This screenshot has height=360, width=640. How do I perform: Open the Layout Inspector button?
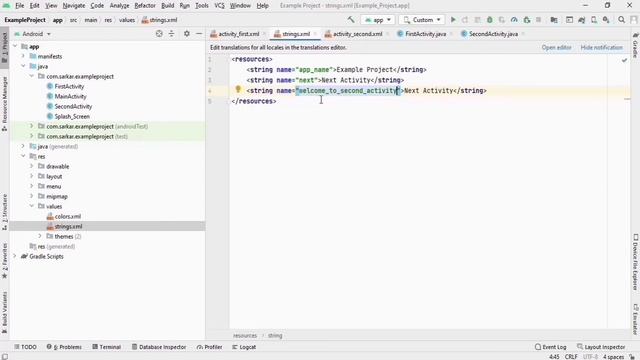tap(601, 347)
